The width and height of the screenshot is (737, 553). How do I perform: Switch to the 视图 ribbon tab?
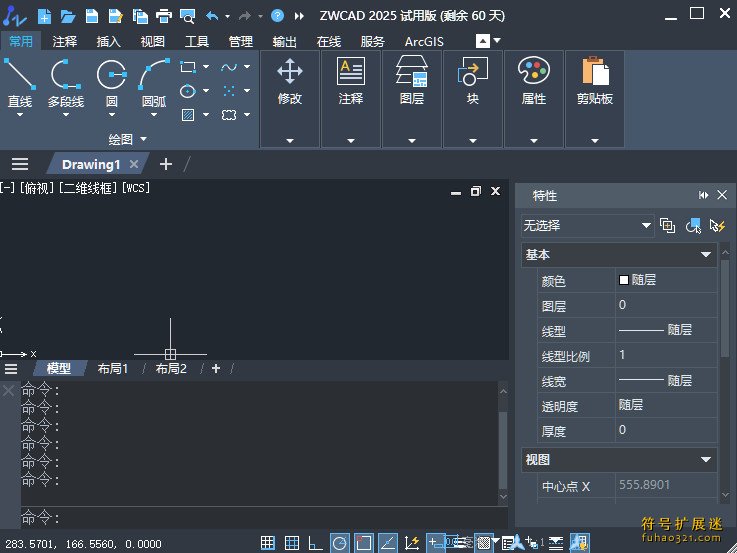point(153,41)
